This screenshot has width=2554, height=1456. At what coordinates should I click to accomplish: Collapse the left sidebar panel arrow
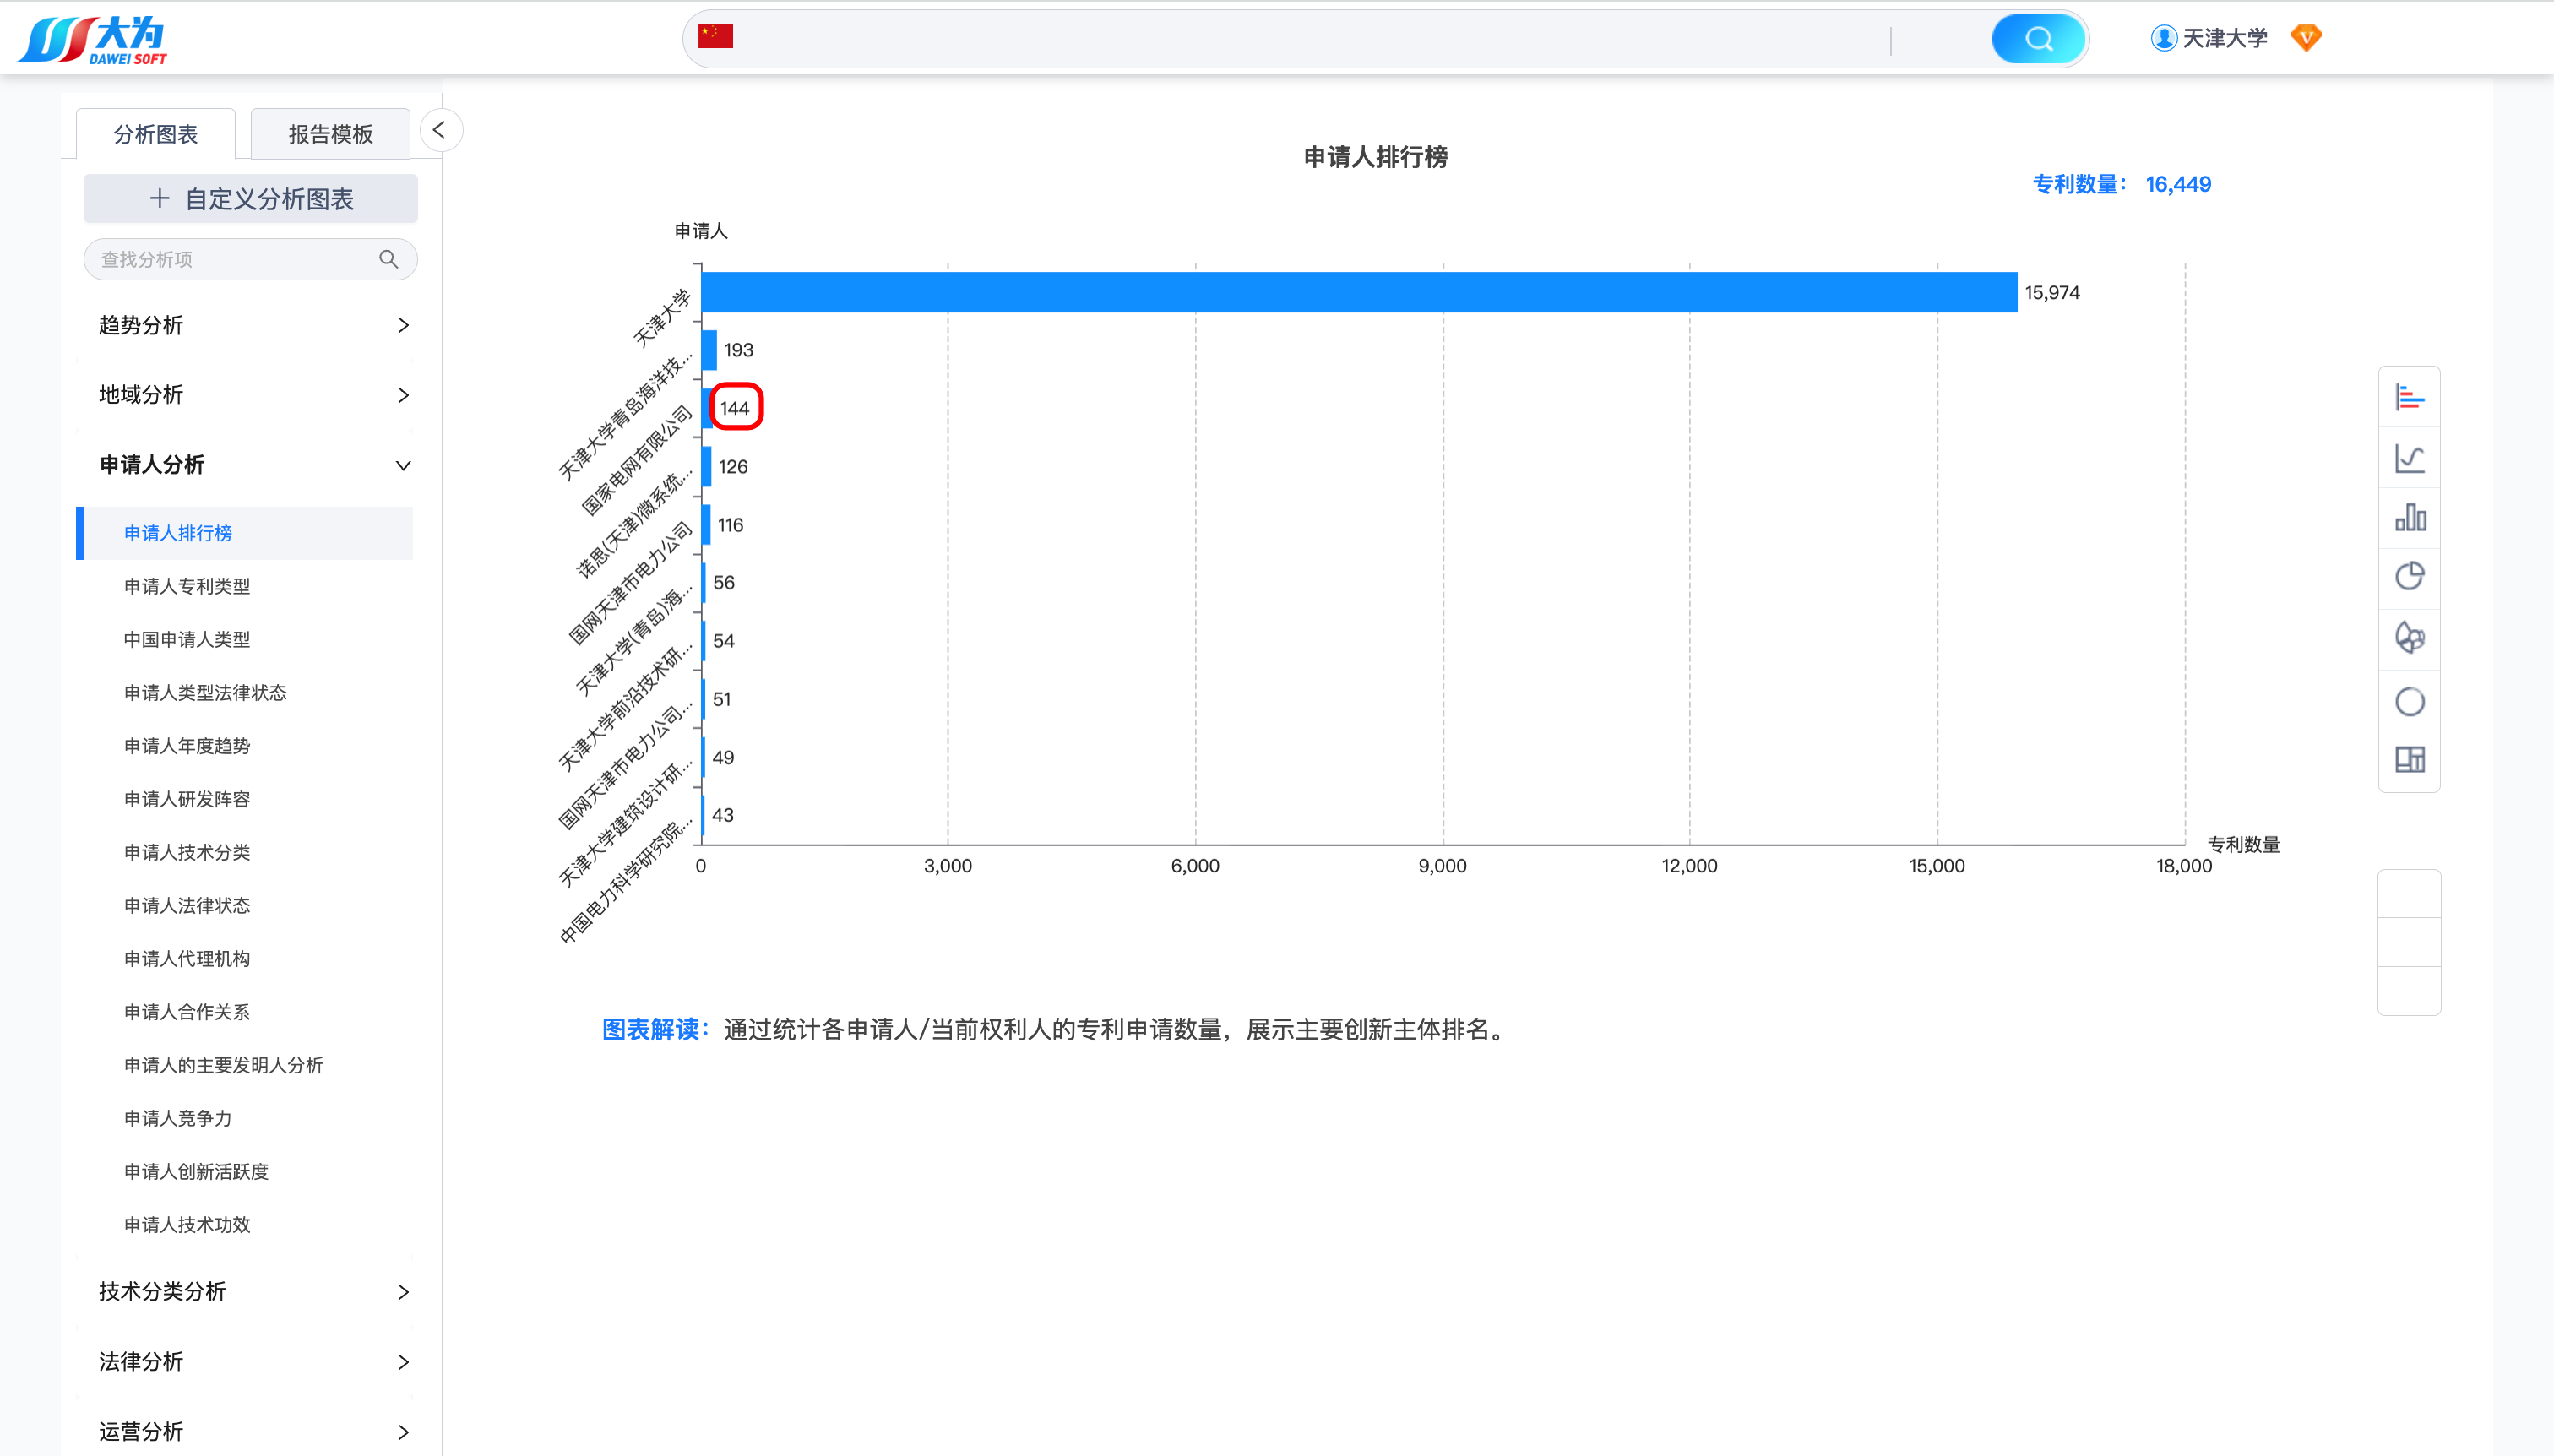[x=439, y=130]
